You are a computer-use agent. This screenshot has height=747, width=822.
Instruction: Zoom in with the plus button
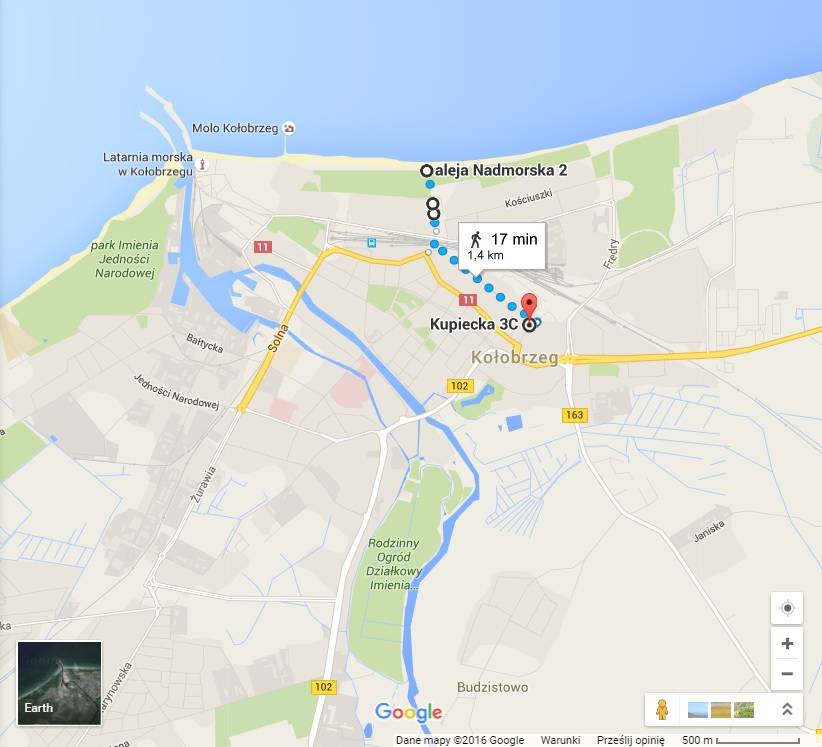pos(787,643)
